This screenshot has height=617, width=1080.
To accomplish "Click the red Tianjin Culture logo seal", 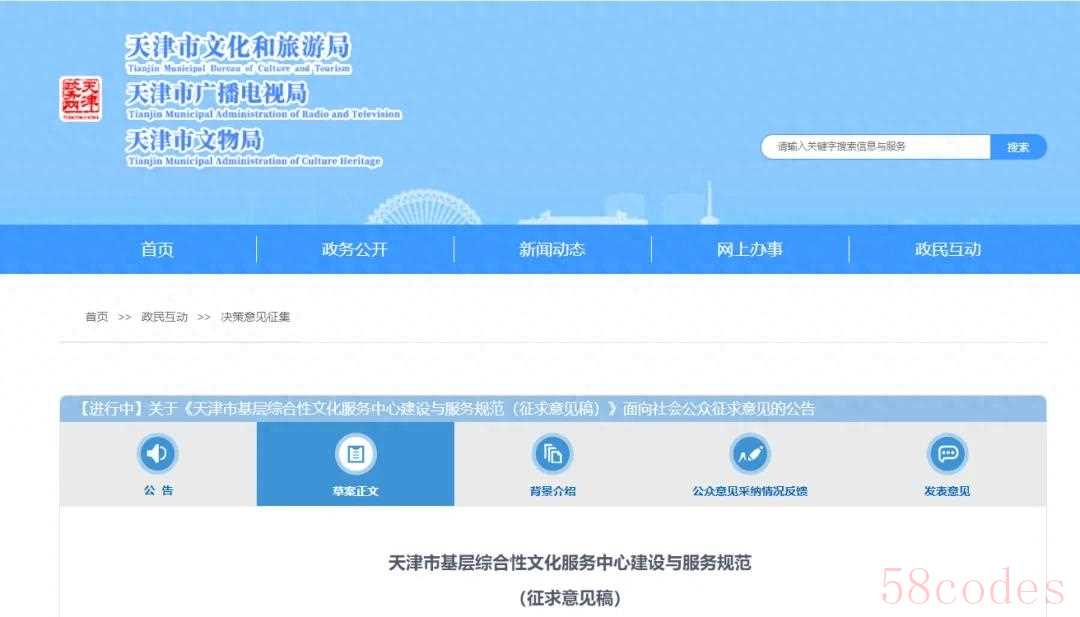I will coord(81,98).
